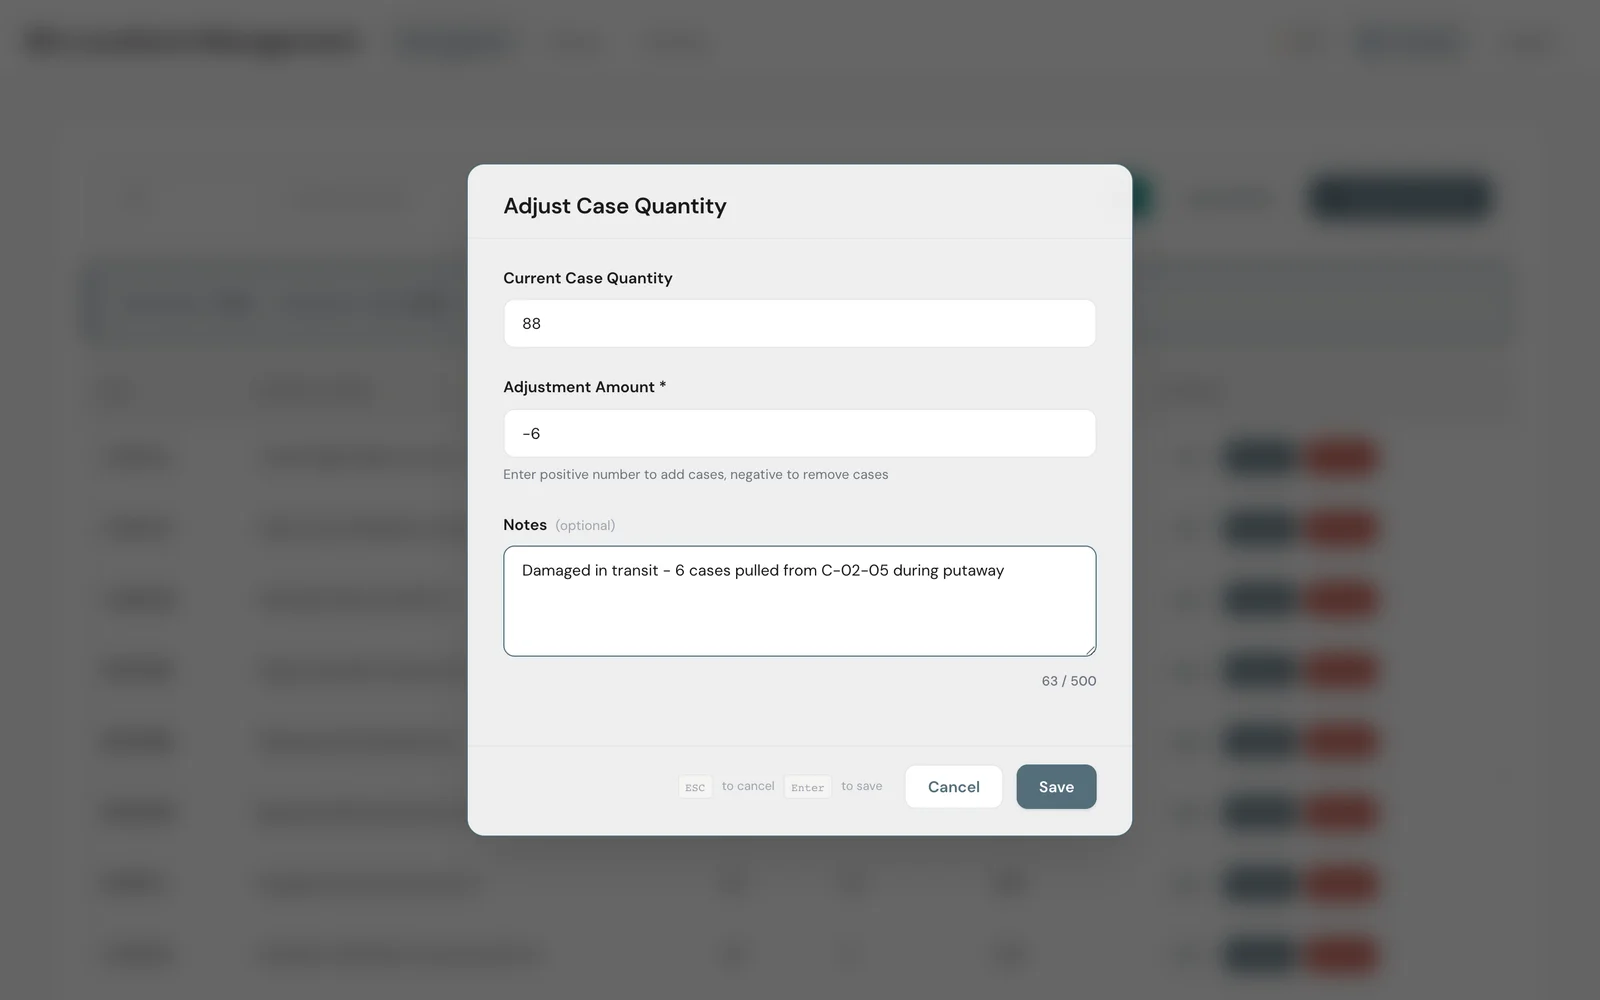
Task: Focus the Current Case Quantity field
Action: click(799, 324)
